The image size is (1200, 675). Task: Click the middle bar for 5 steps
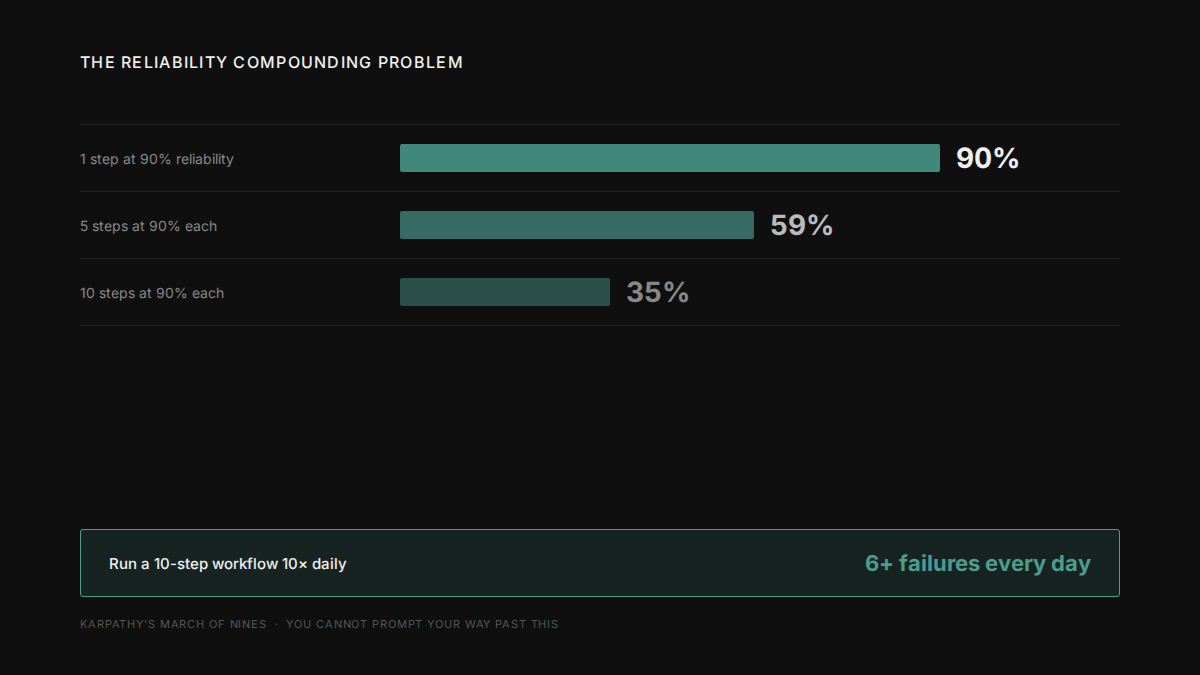click(576, 225)
